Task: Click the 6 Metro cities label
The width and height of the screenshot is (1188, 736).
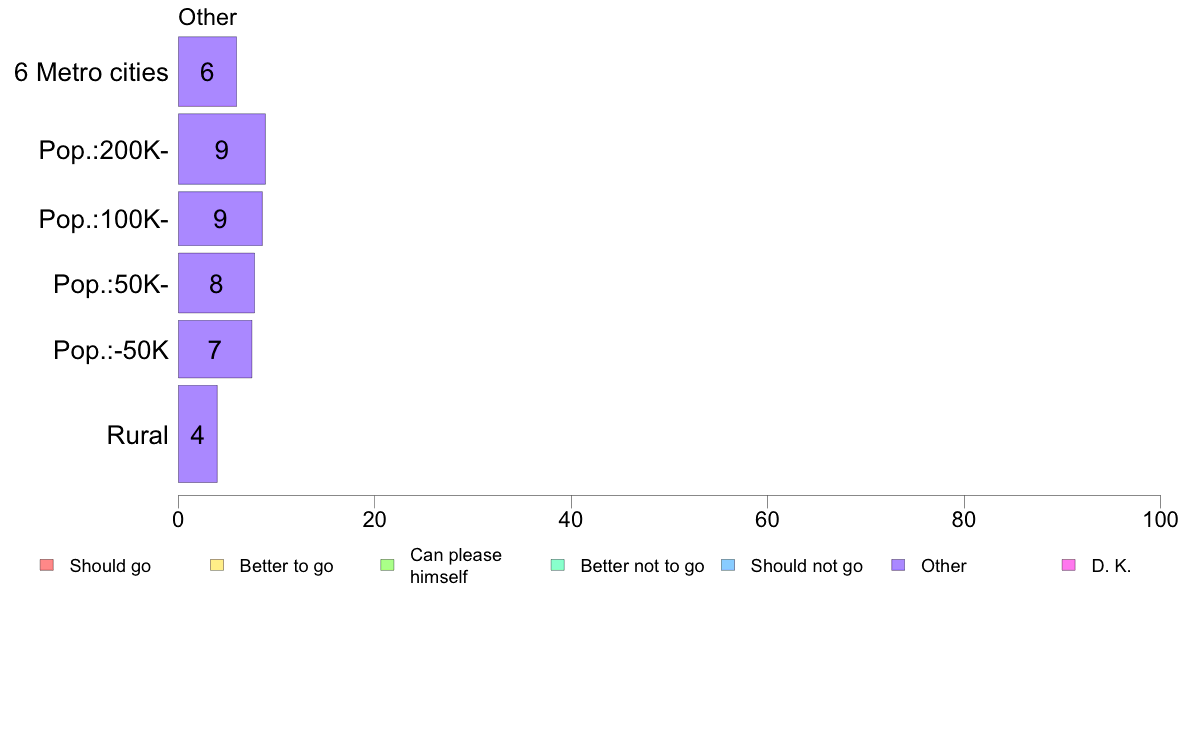Action: pos(91,72)
